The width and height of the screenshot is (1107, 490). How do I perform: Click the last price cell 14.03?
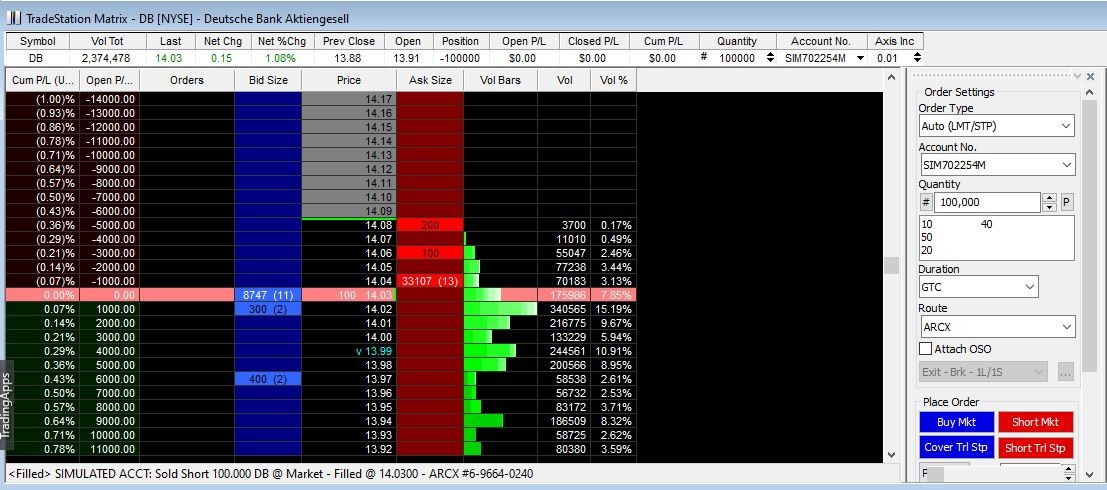coord(349,295)
